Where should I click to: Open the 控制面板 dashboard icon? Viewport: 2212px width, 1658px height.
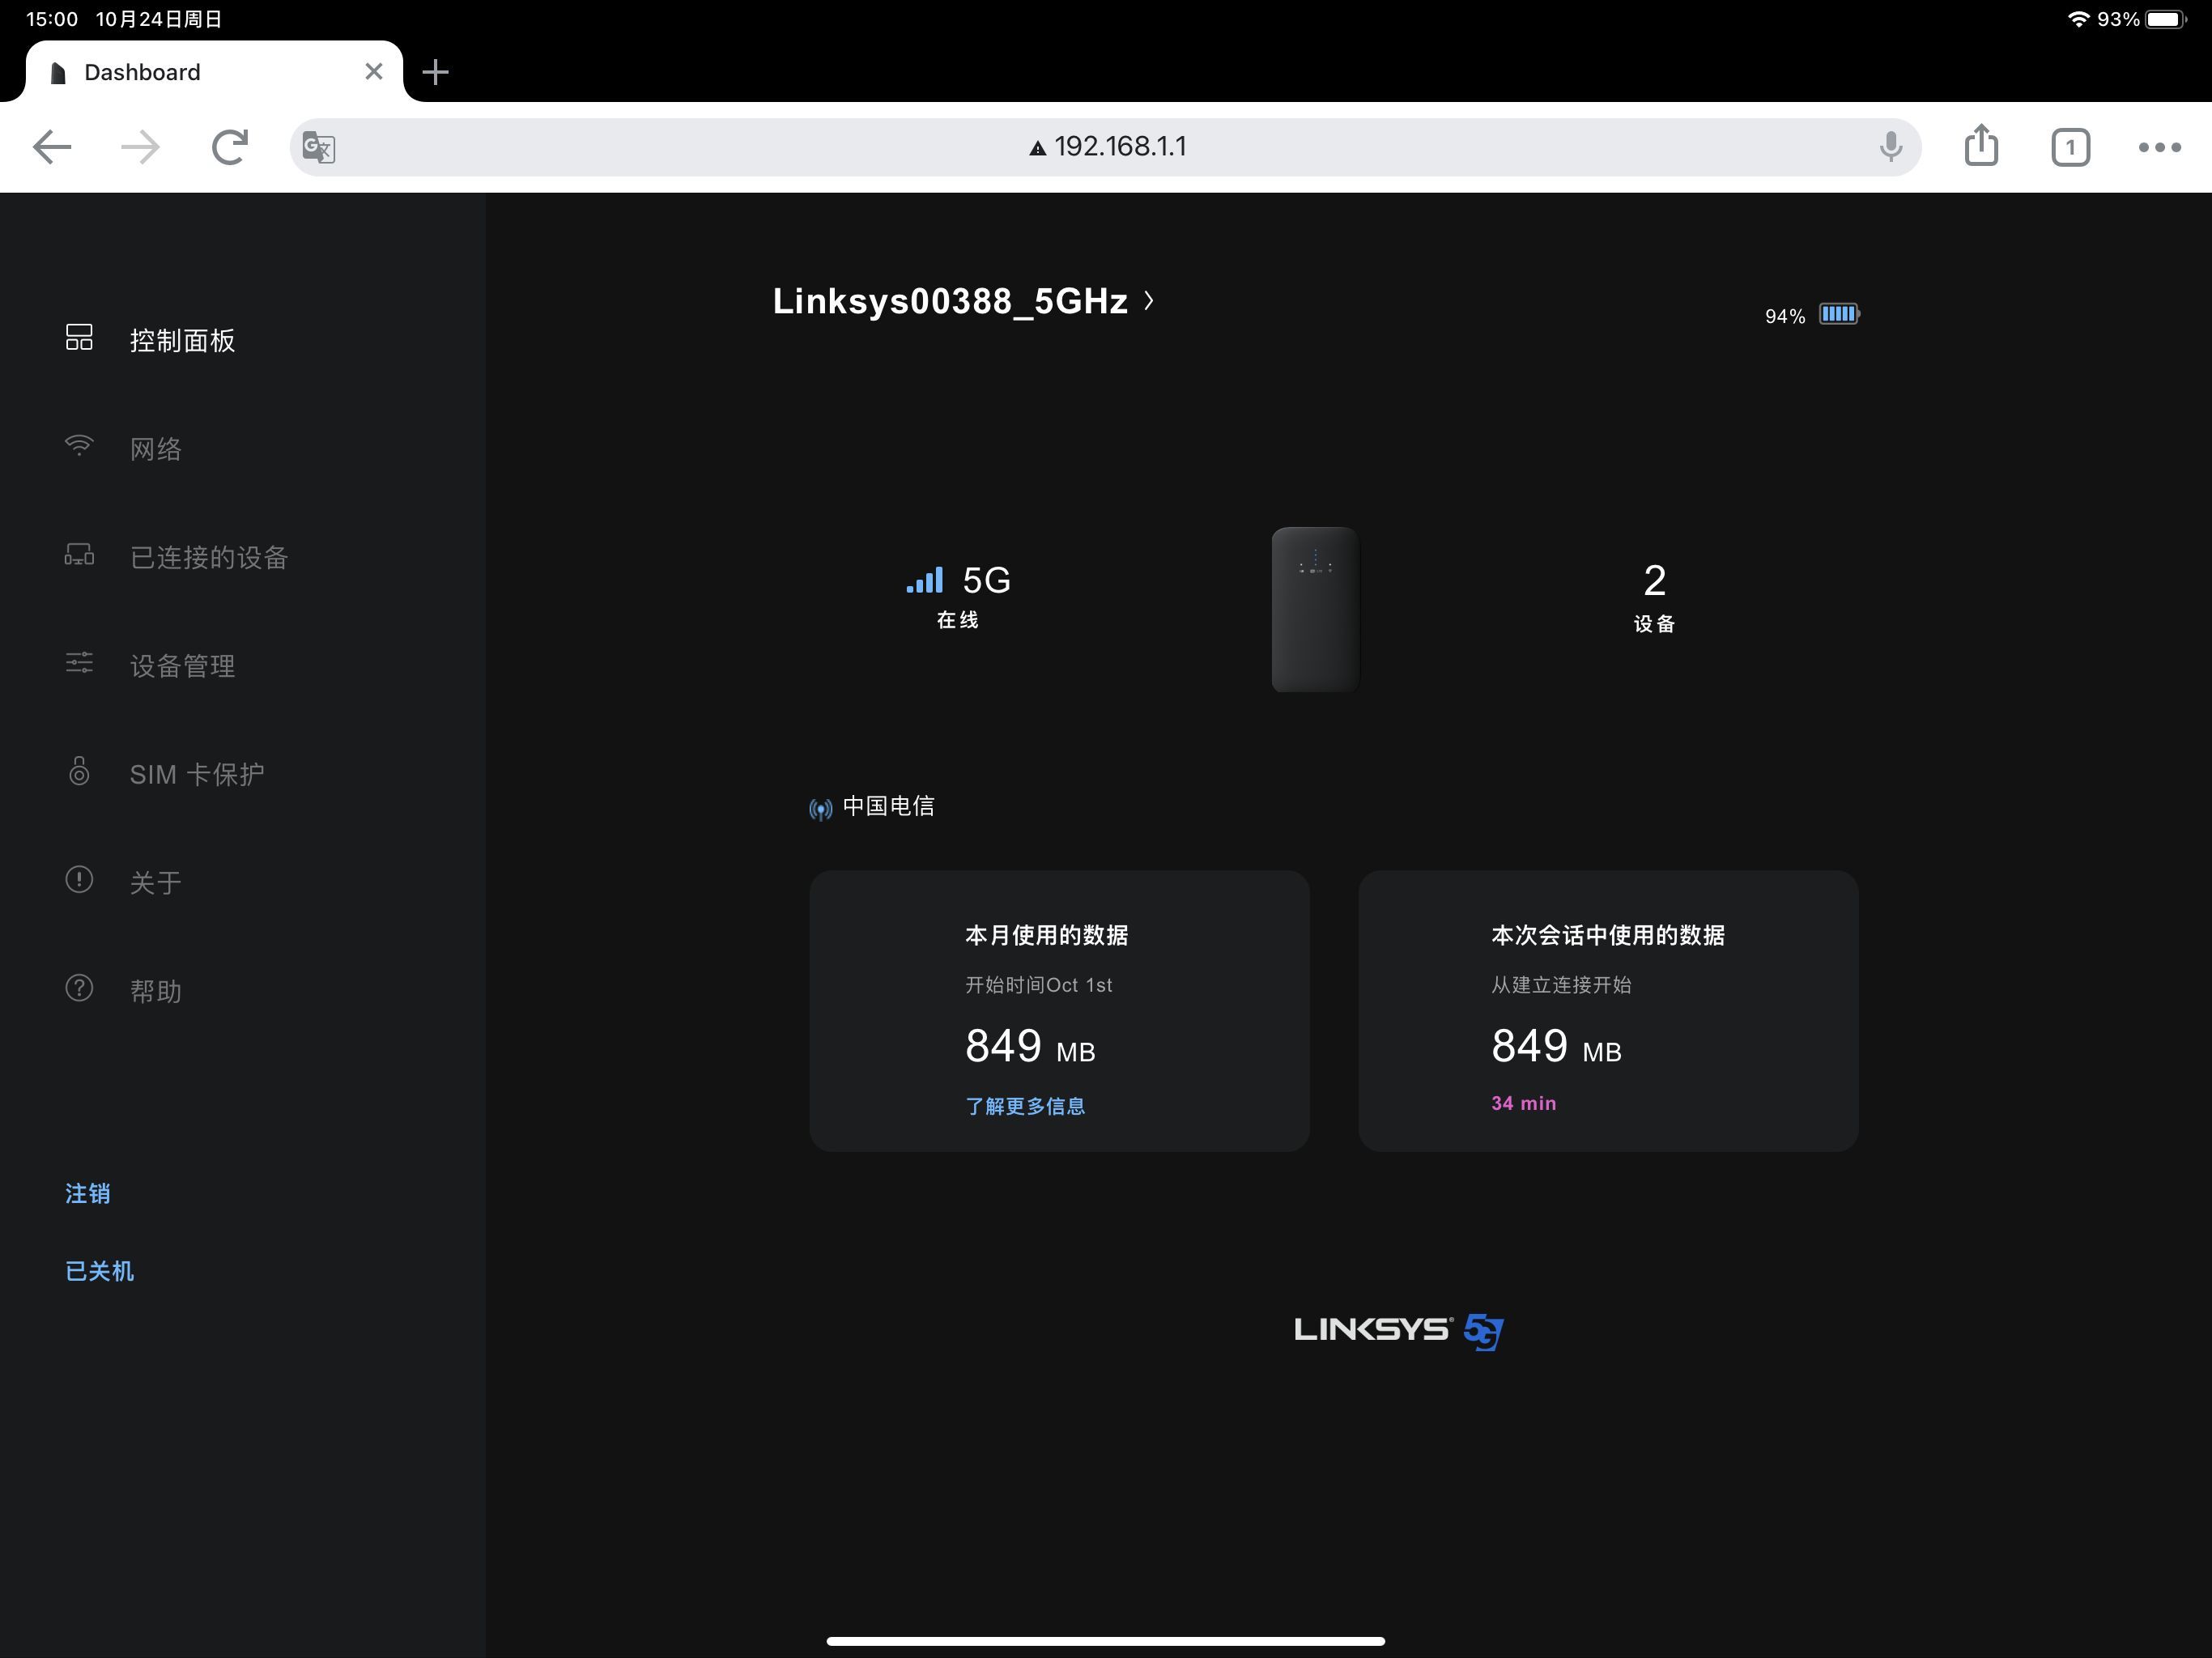(80, 339)
